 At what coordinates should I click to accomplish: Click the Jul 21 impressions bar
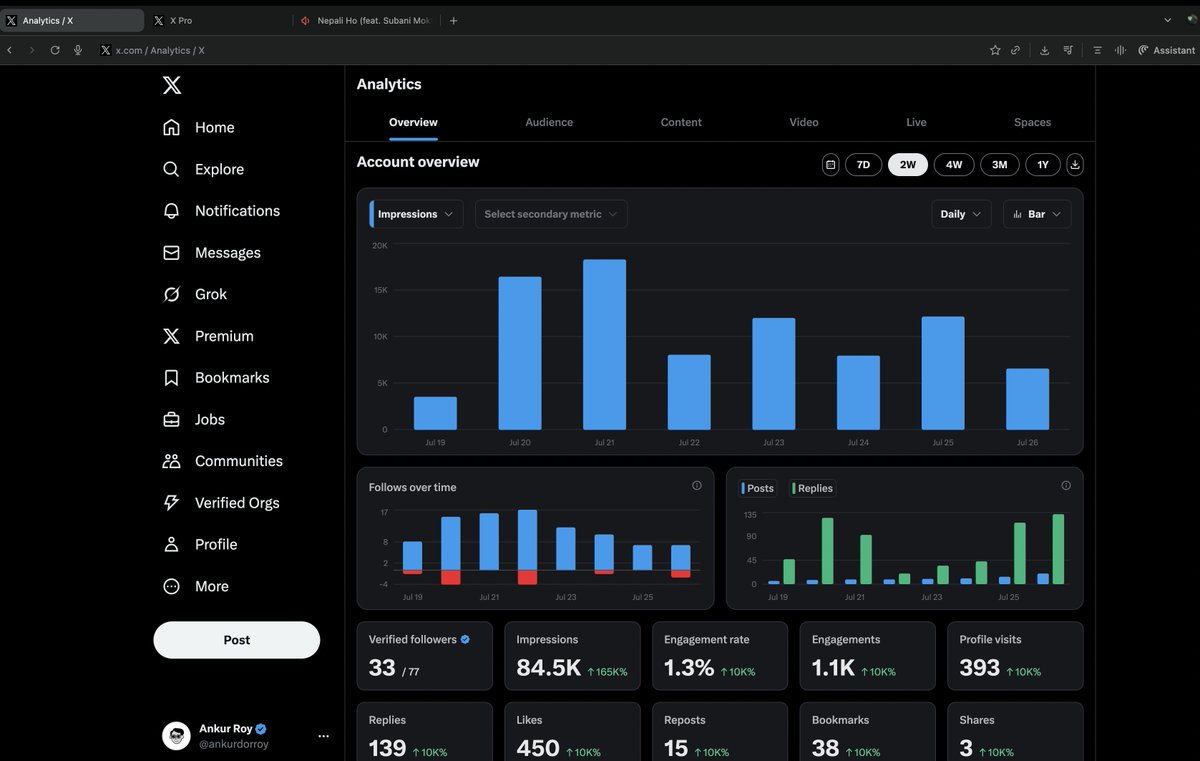tap(604, 345)
